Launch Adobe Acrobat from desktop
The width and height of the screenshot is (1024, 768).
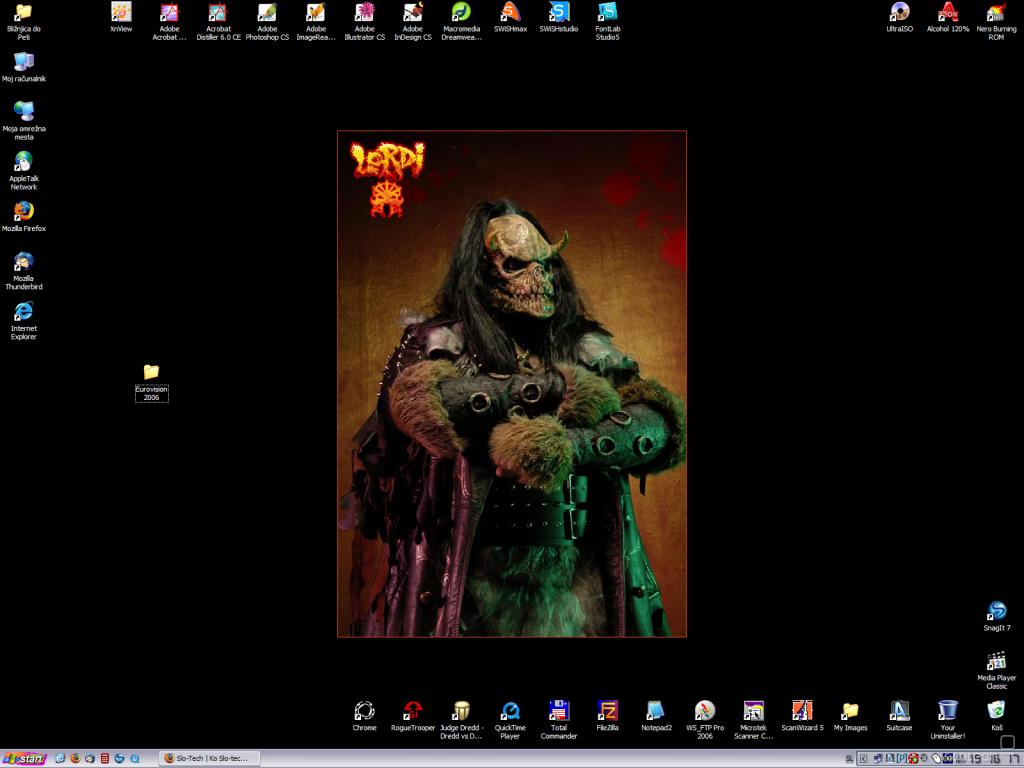coord(169,22)
